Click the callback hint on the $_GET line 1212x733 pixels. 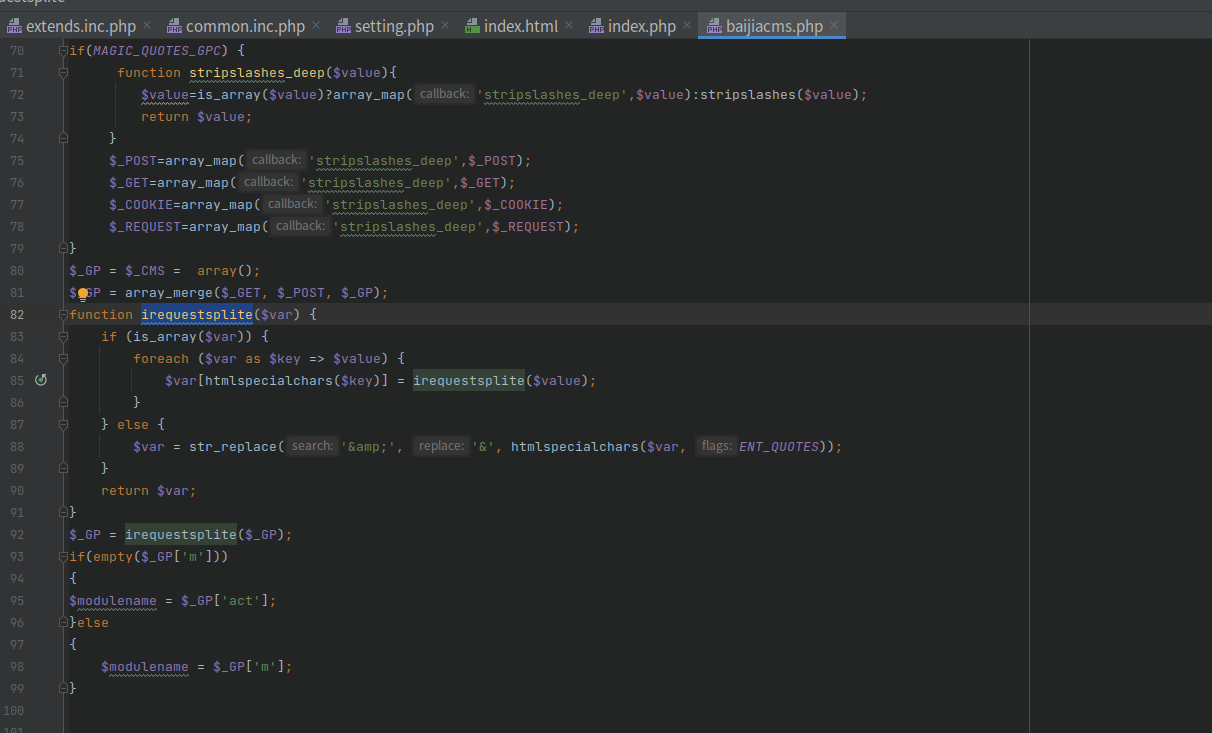click(x=267, y=182)
